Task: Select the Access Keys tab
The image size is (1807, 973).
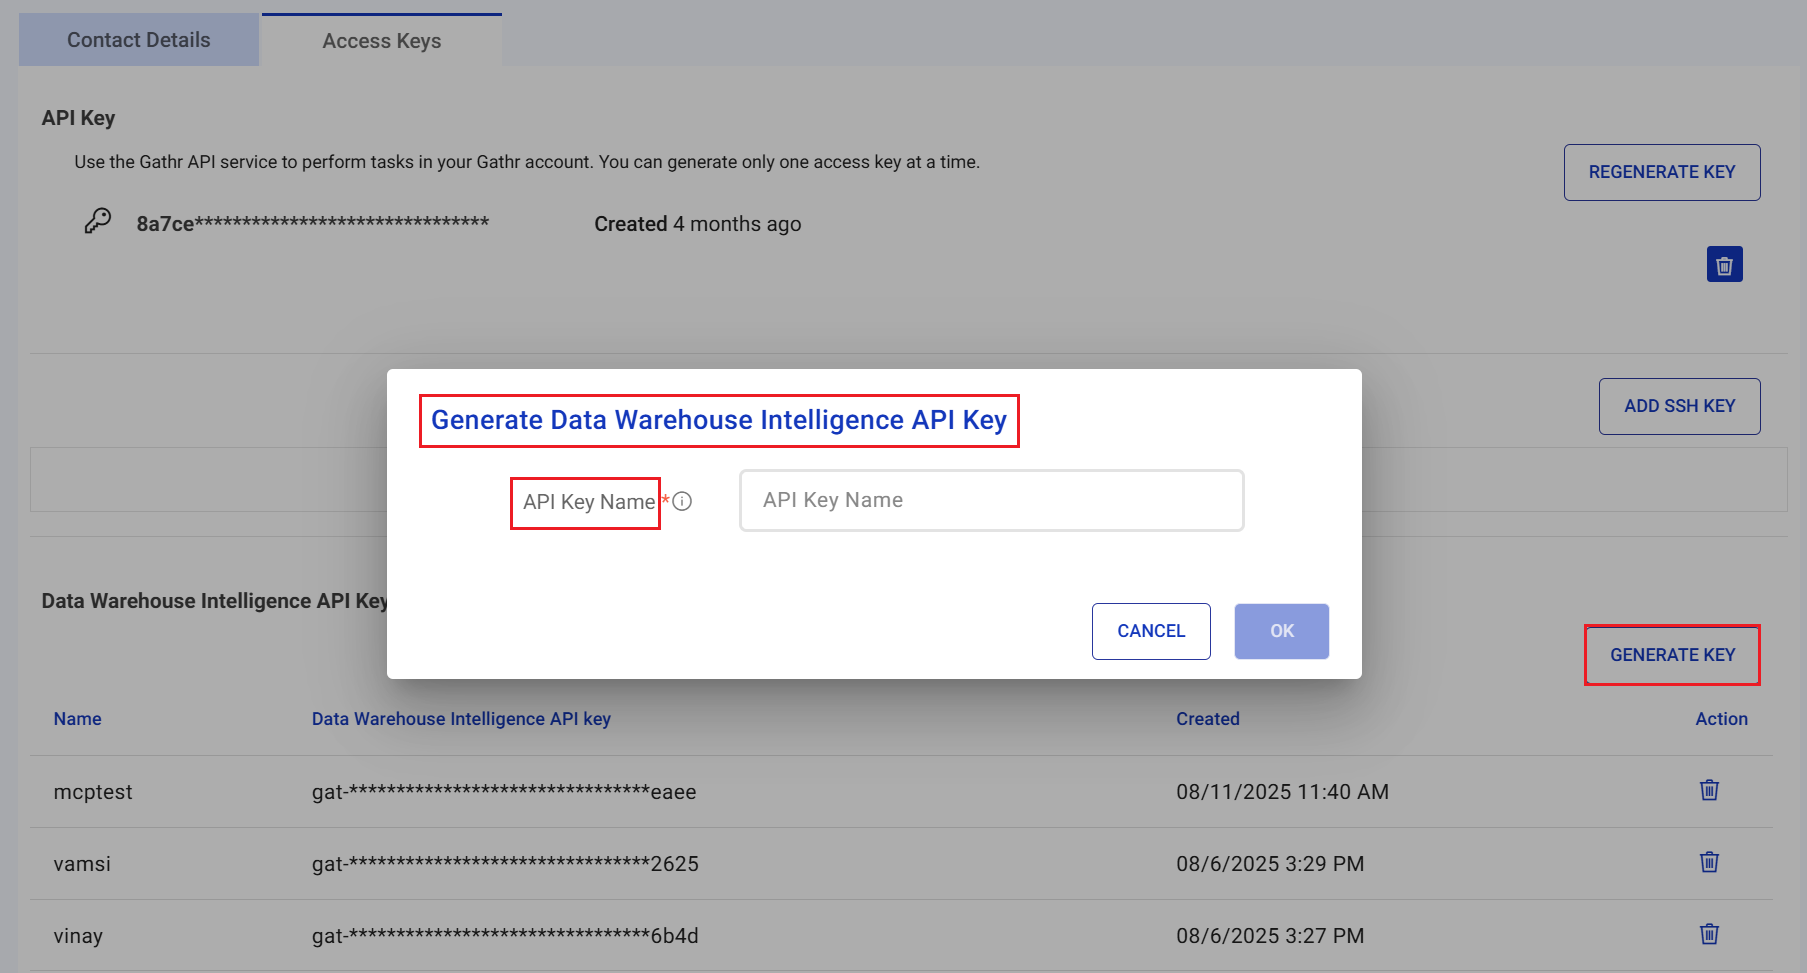Action: [x=381, y=41]
